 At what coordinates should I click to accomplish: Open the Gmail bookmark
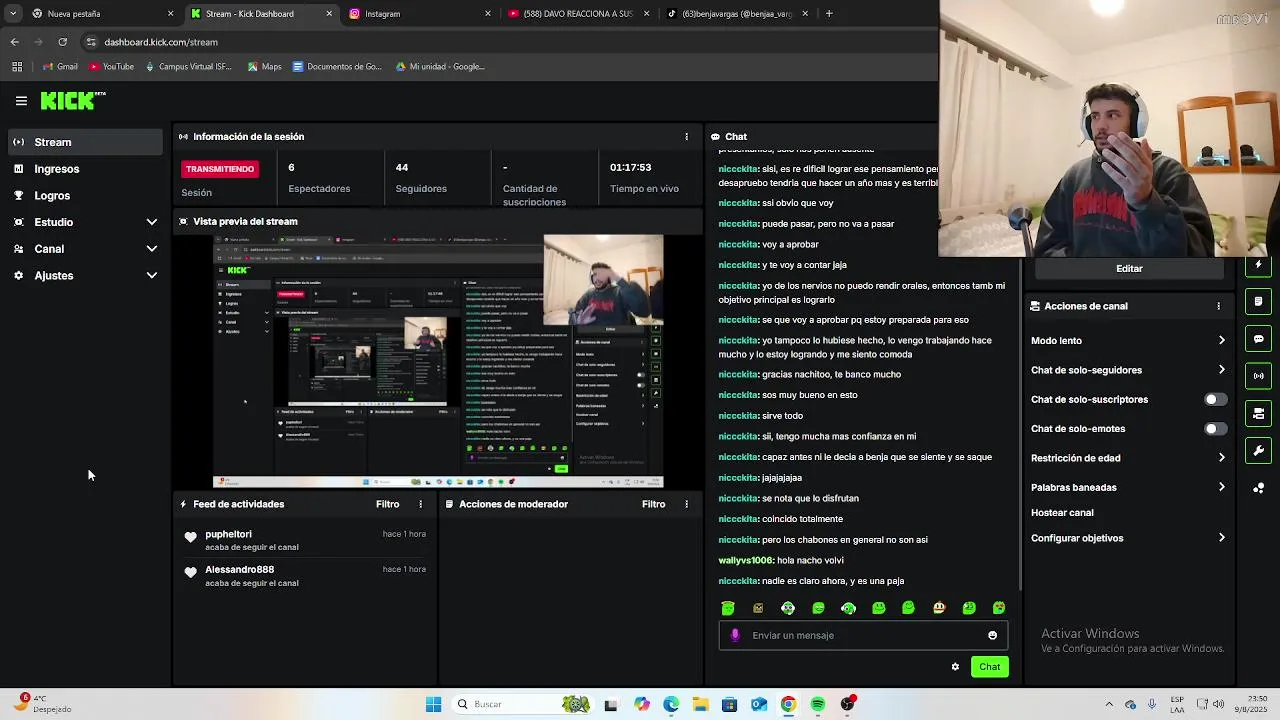point(60,67)
